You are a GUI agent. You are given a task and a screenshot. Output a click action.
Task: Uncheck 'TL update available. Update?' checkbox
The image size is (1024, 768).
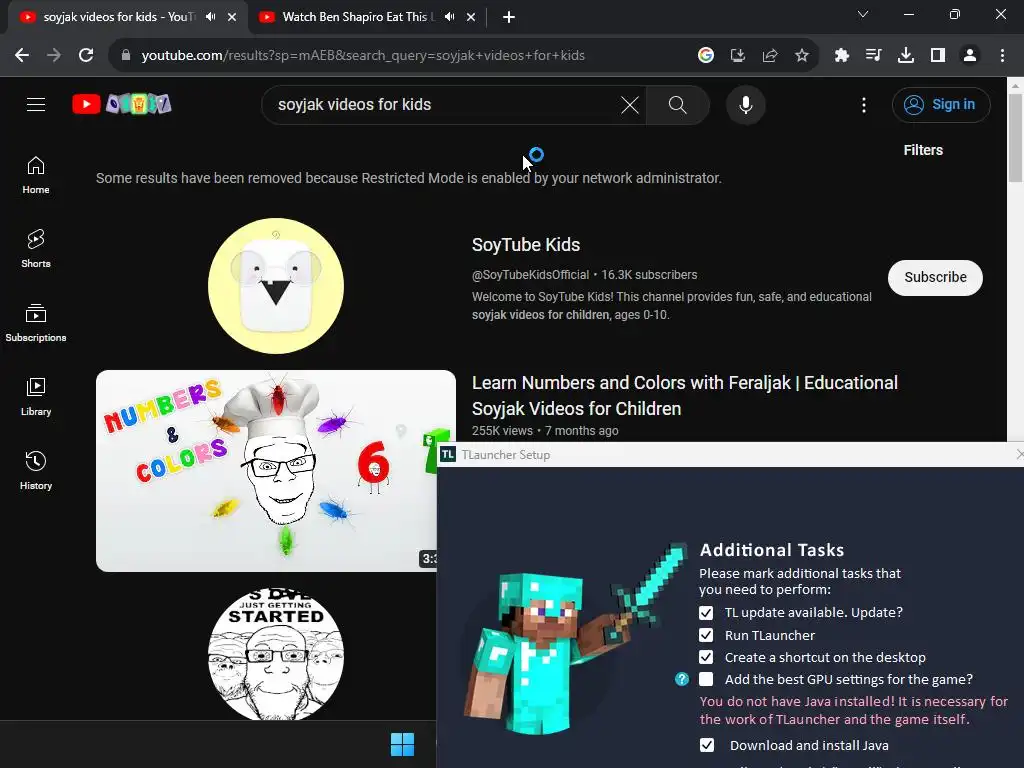click(706, 613)
